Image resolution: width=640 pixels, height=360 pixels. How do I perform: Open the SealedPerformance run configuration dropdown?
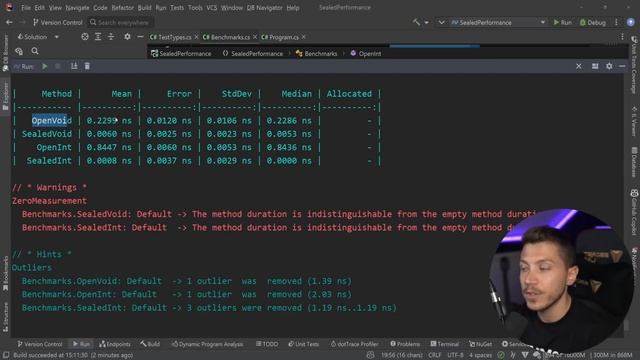498,22
